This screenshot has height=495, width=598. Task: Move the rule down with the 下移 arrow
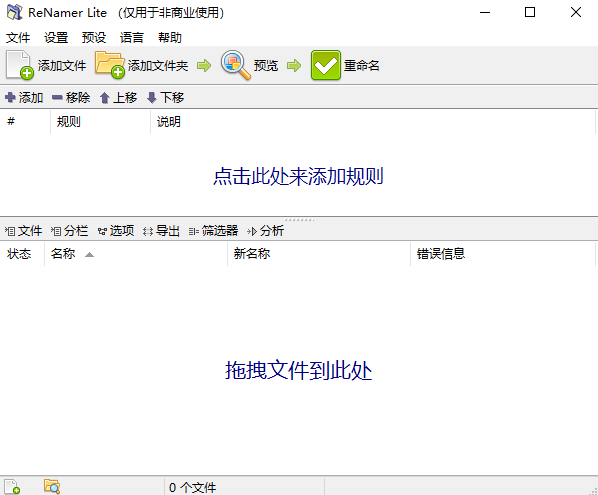coord(151,98)
